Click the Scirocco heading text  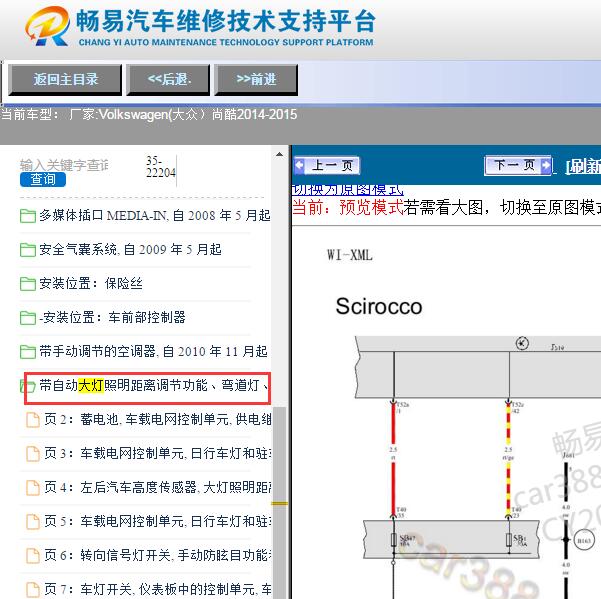379,306
